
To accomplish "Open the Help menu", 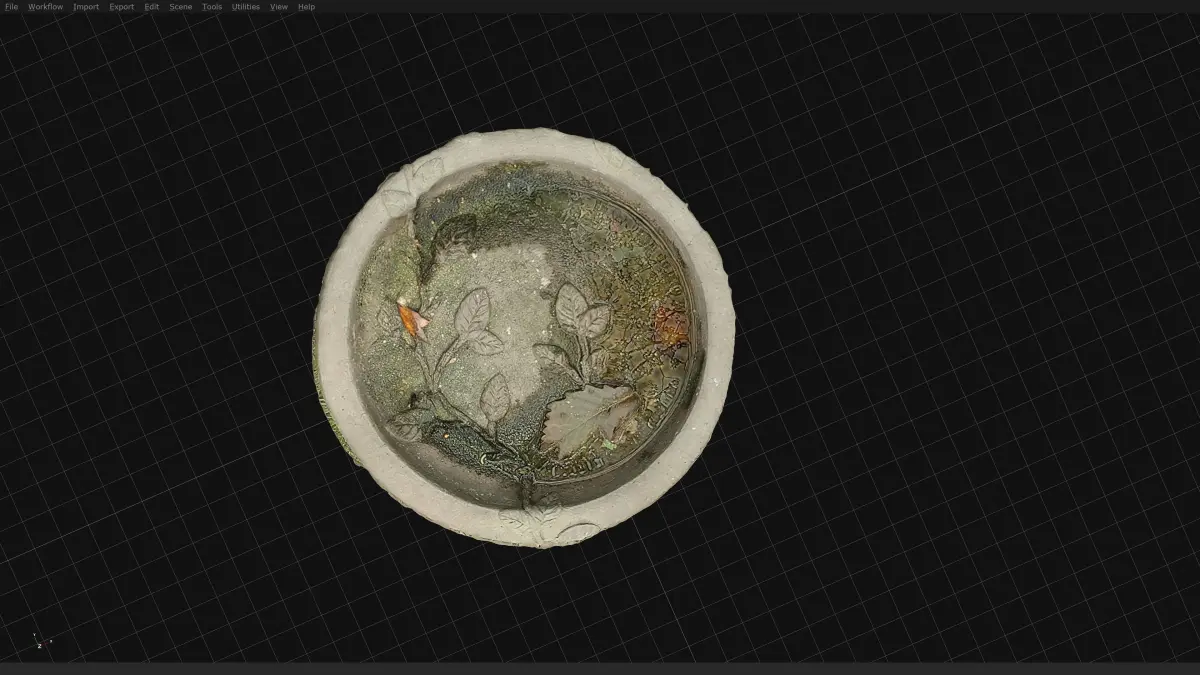I will 306,6.
